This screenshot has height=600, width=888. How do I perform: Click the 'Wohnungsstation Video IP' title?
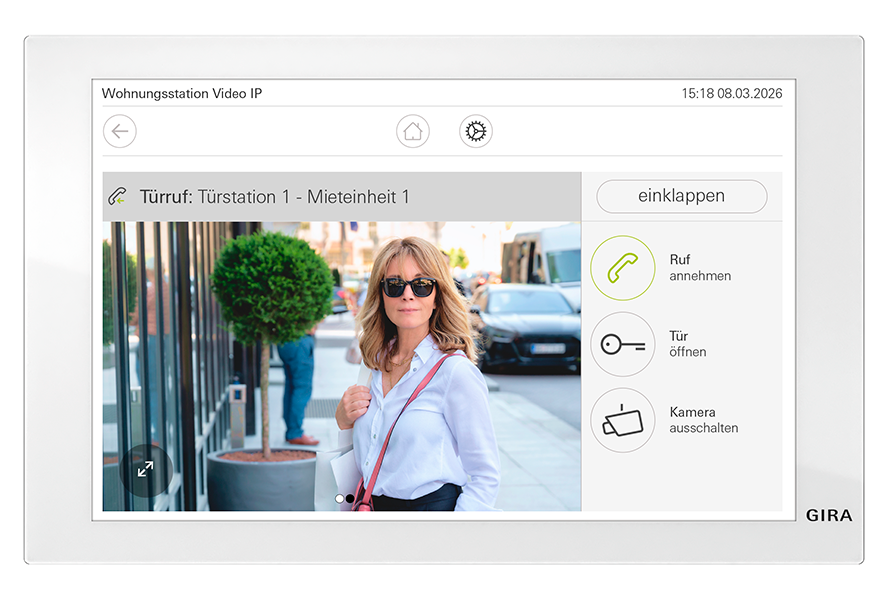point(182,94)
